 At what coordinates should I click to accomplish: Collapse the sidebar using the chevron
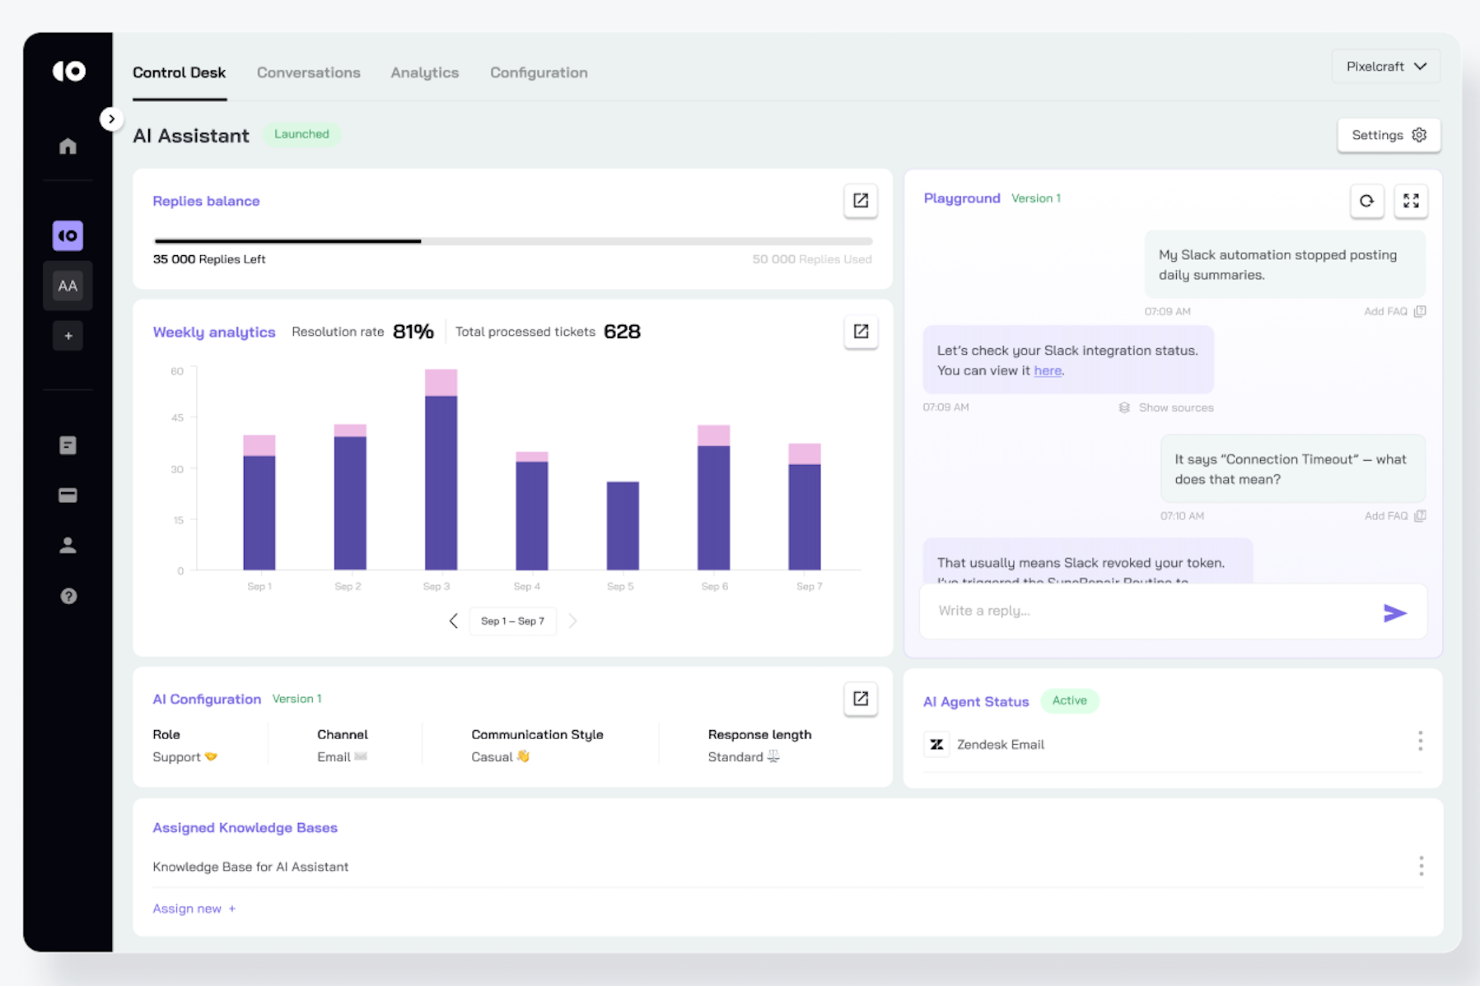(x=111, y=118)
